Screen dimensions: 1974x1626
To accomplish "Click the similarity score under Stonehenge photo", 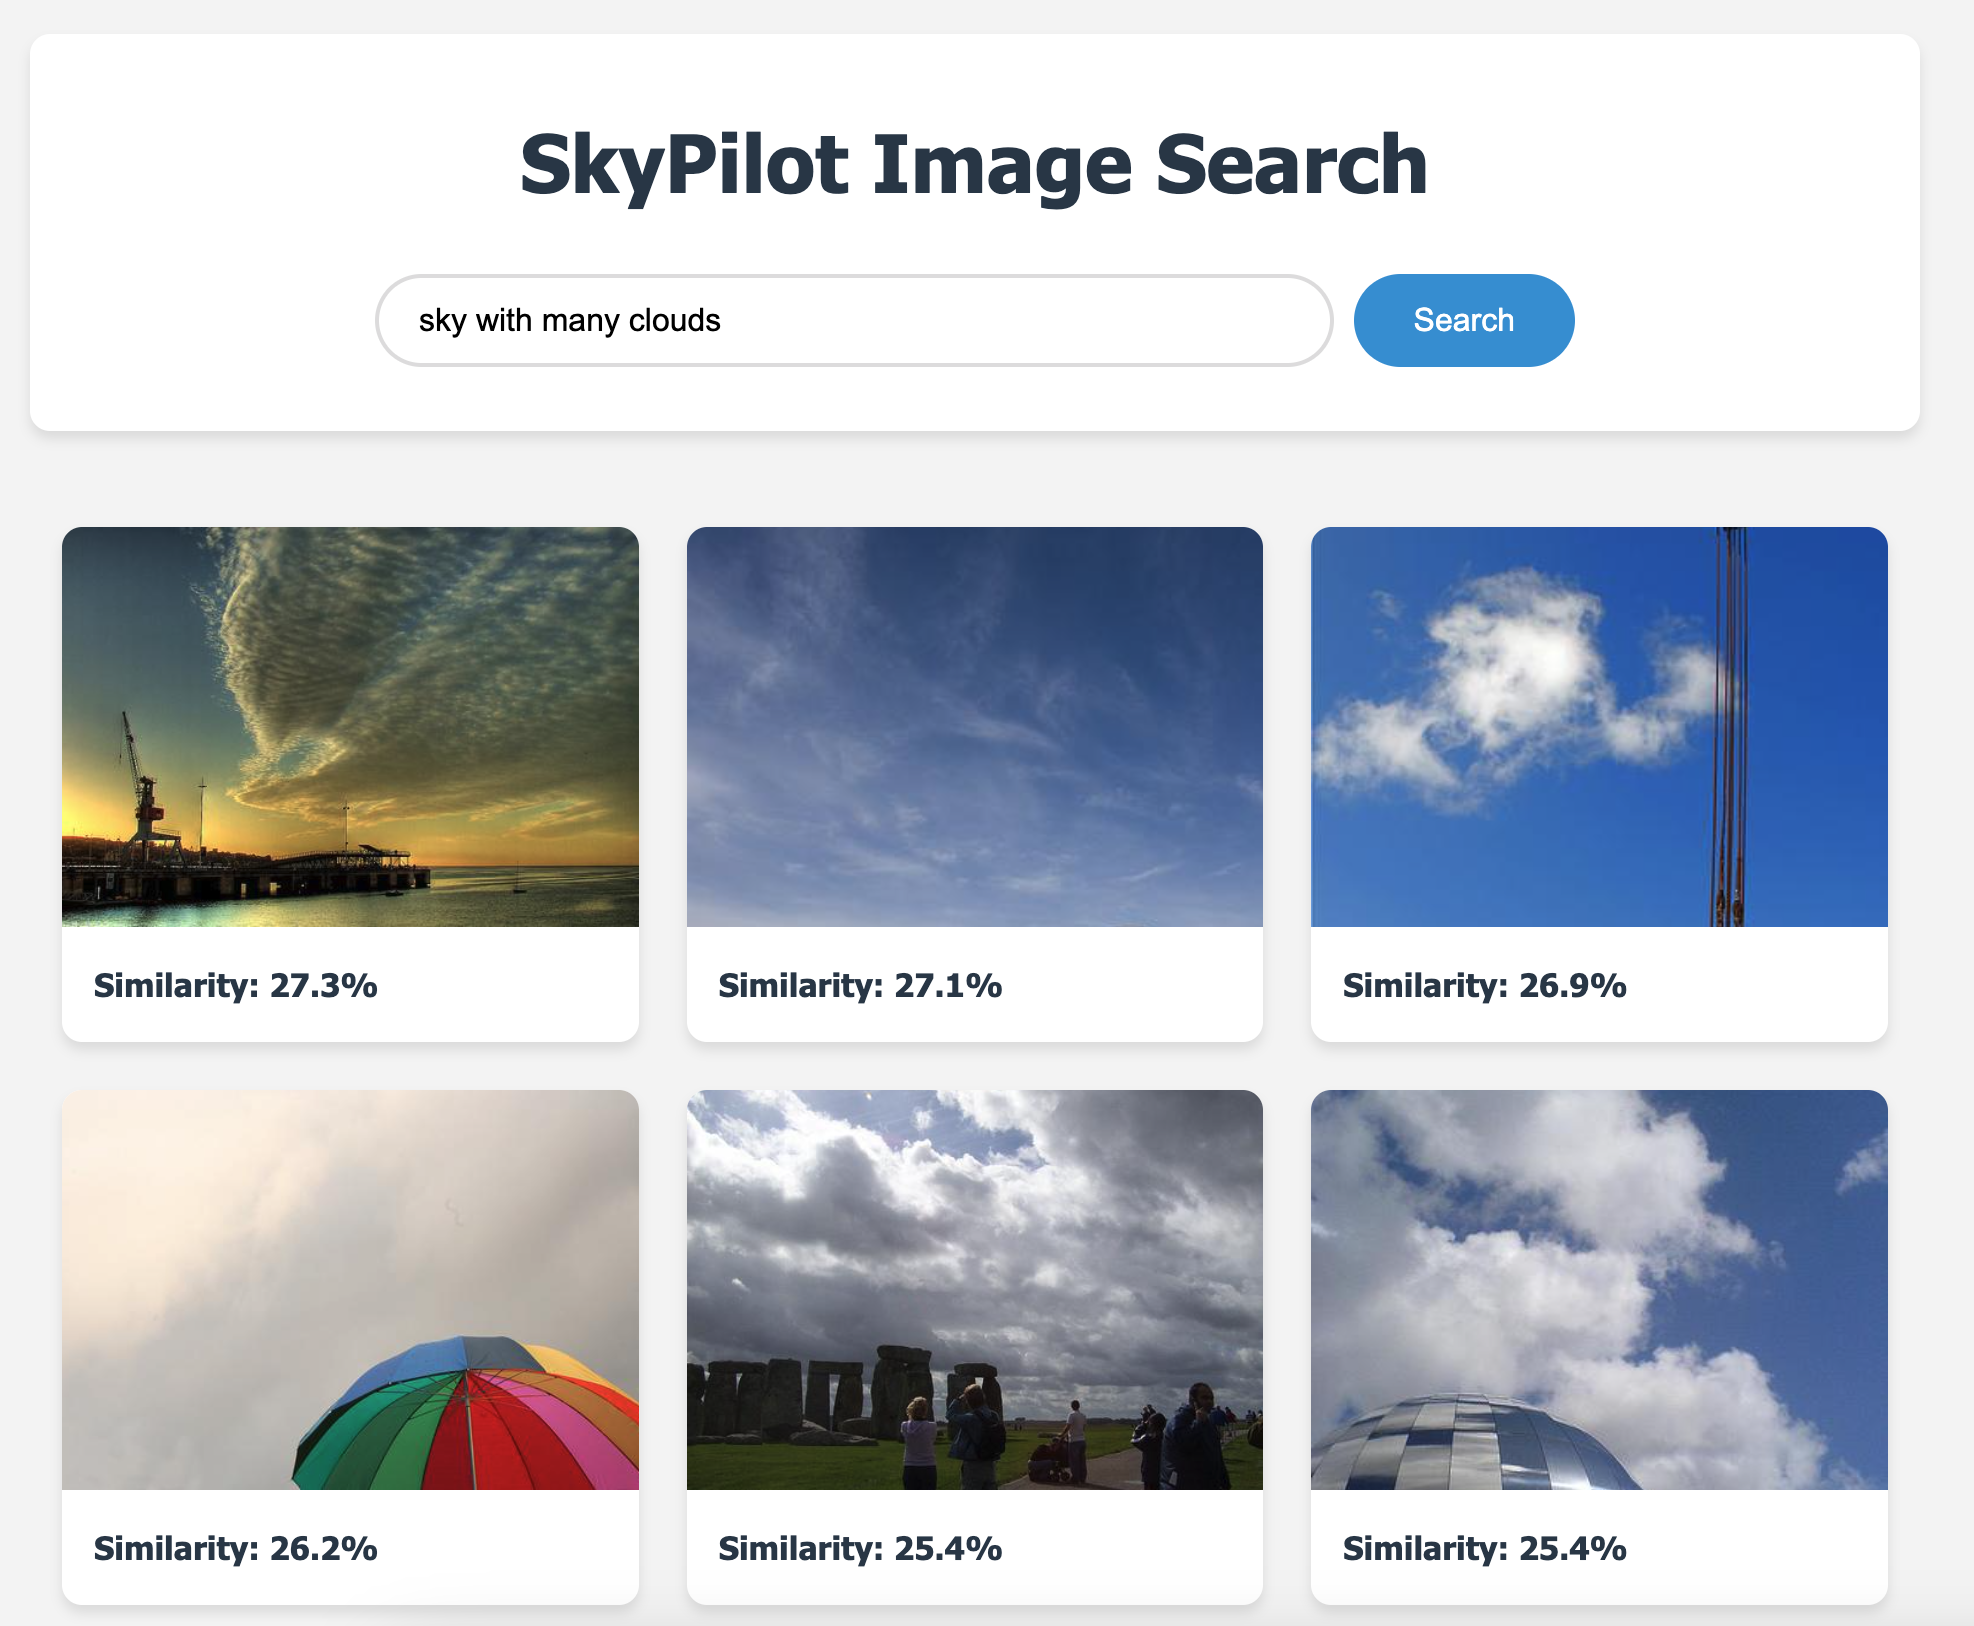I will pos(860,1549).
